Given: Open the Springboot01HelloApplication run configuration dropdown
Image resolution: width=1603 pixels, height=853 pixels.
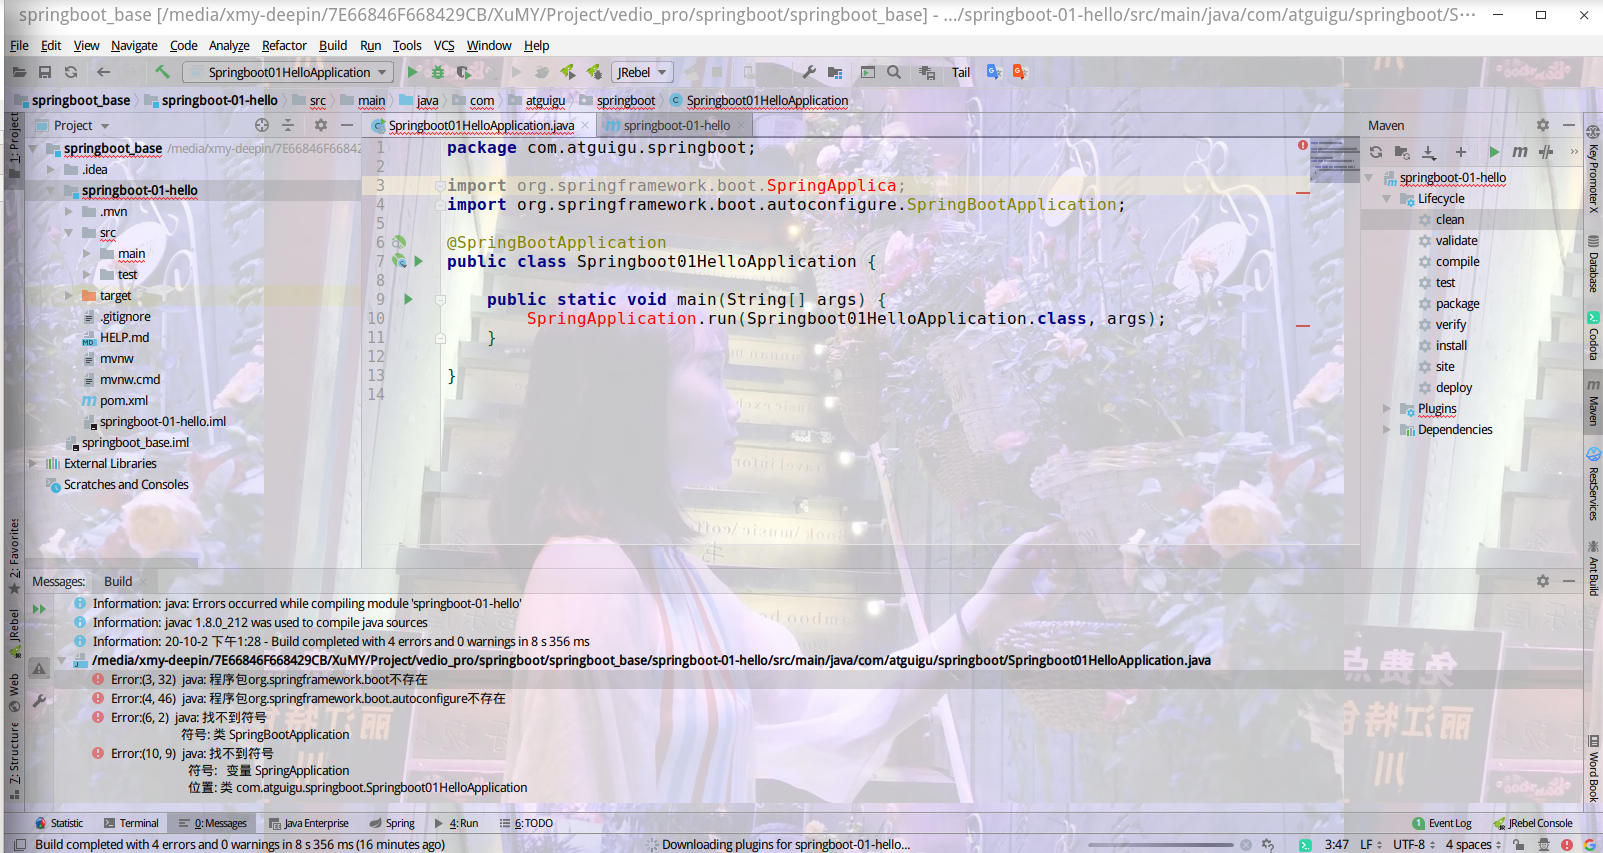Looking at the screenshot, I should [290, 72].
